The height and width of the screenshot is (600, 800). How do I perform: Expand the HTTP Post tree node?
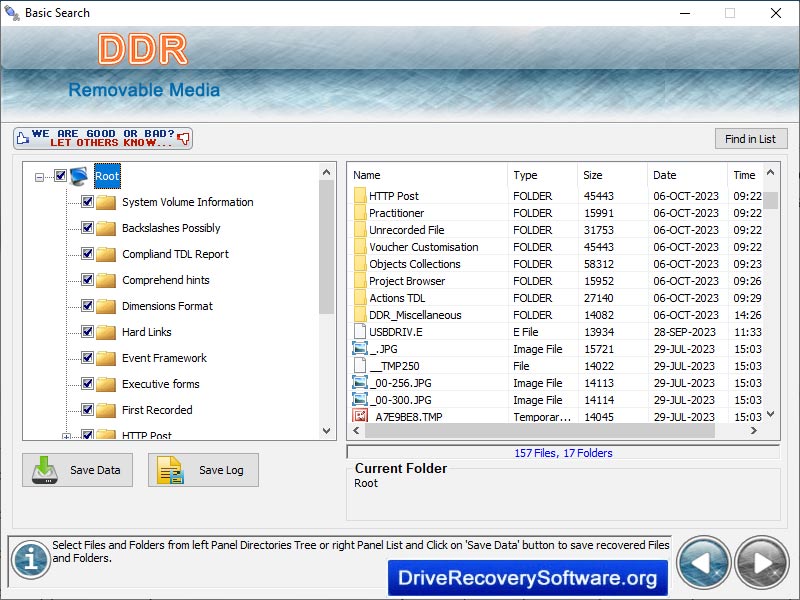(x=66, y=436)
